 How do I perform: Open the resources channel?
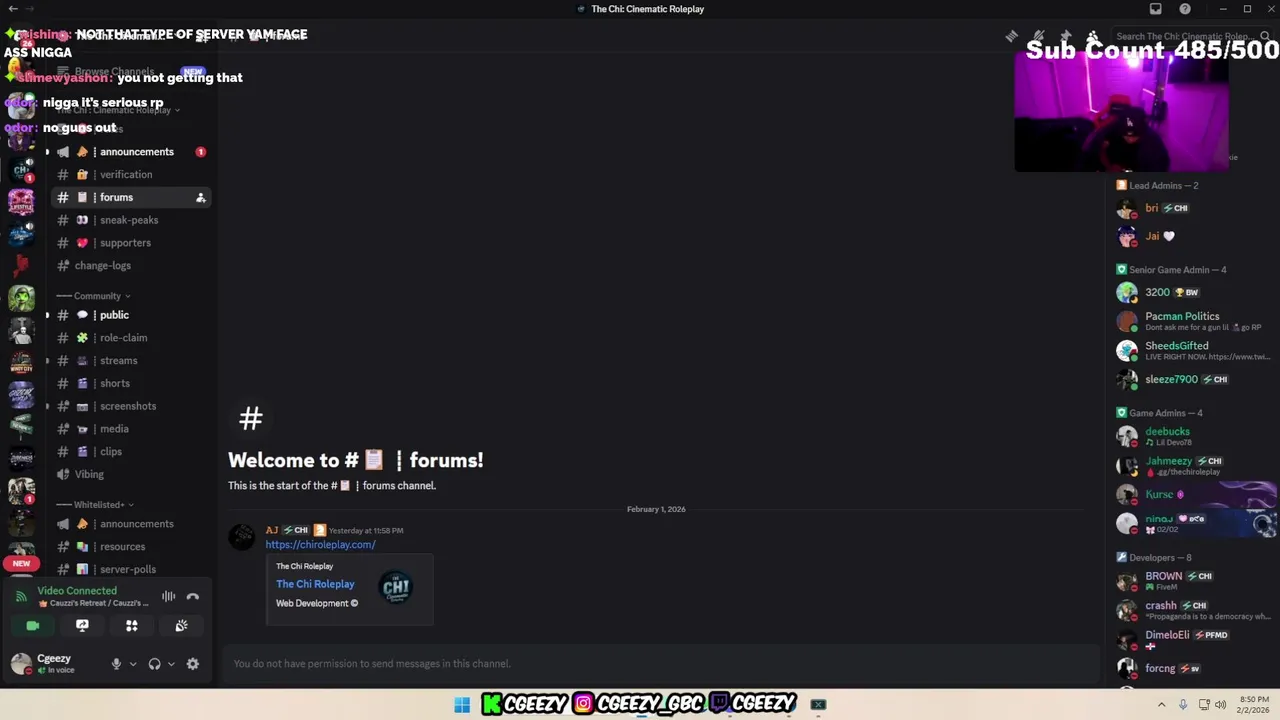[130, 547]
